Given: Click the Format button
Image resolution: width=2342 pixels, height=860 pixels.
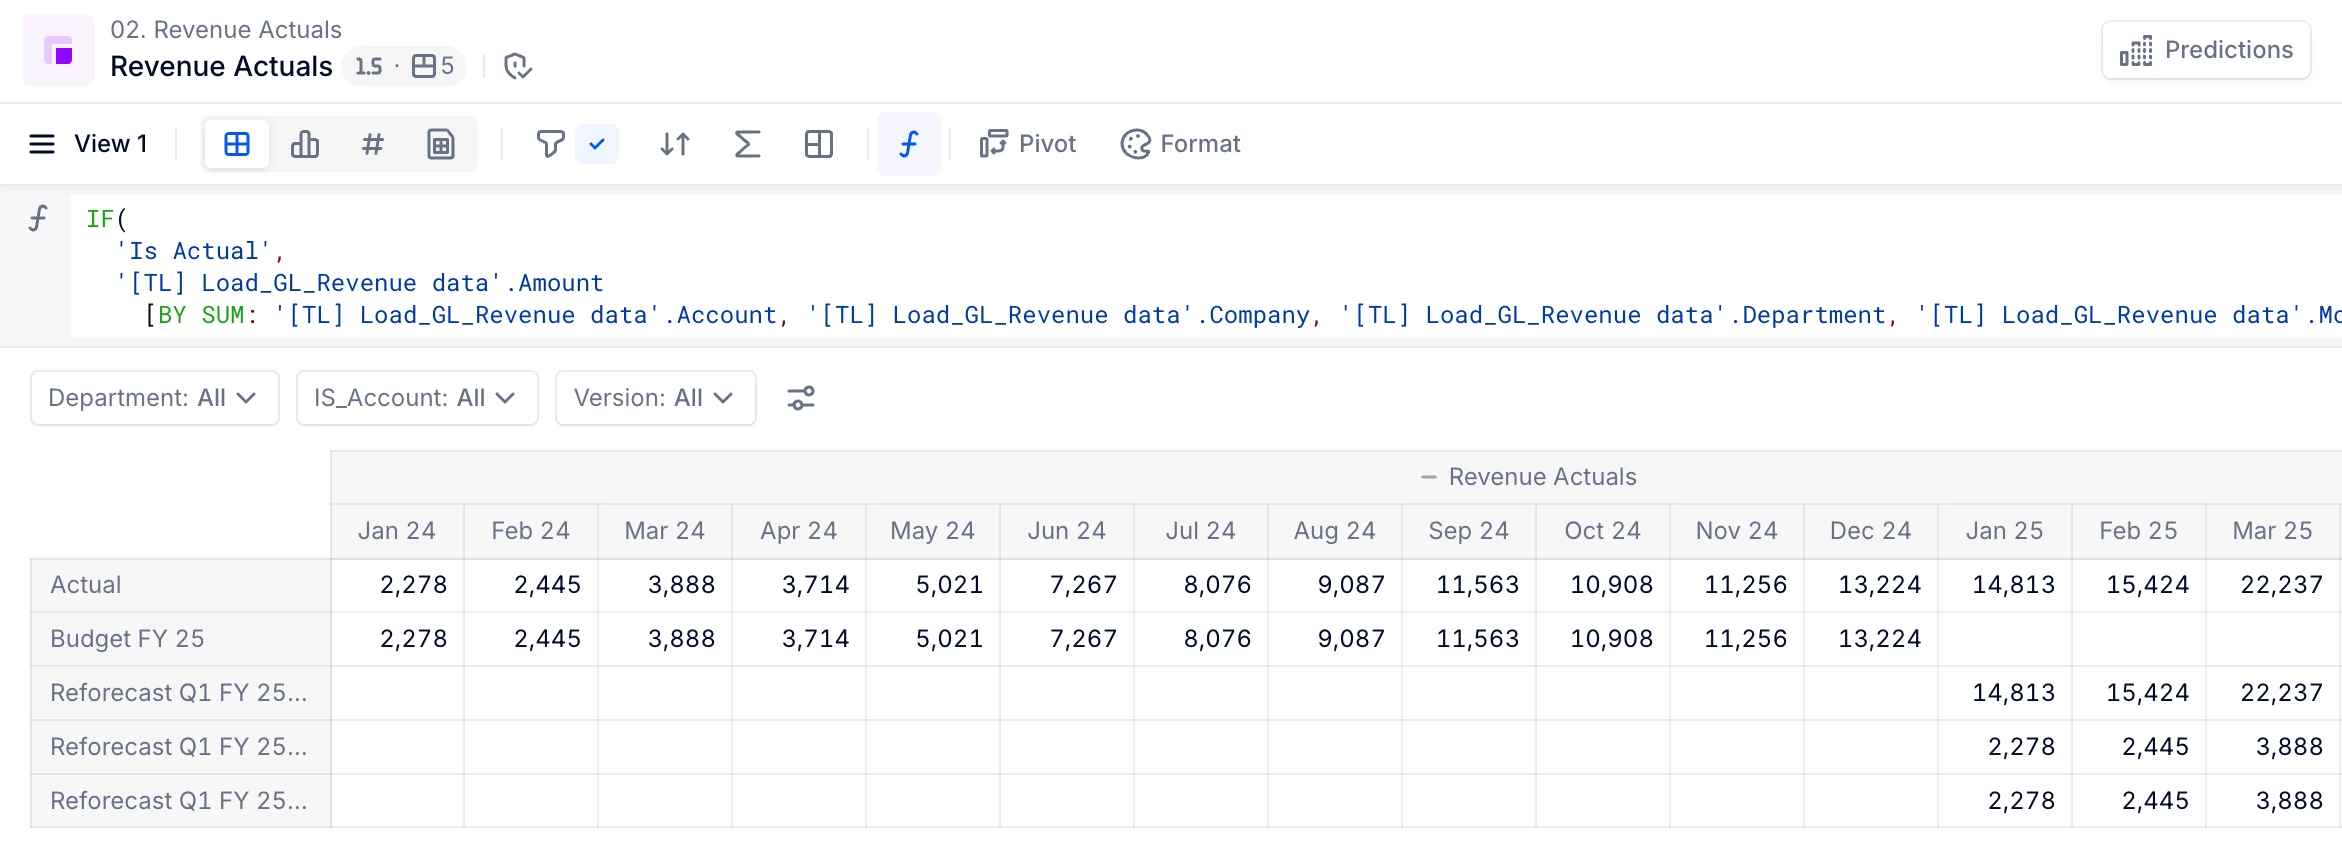Looking at the screenshot, I should (x=1180, y=144).
